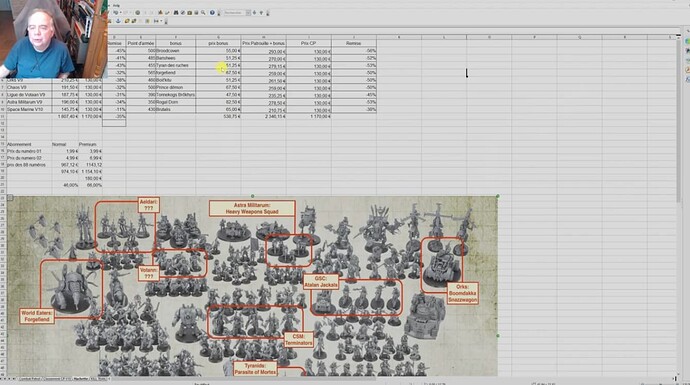This screenshot has width=690, height=385.
Task: Click the alignment icon beside anchor toolbar group
Action: tap(156, 21)
